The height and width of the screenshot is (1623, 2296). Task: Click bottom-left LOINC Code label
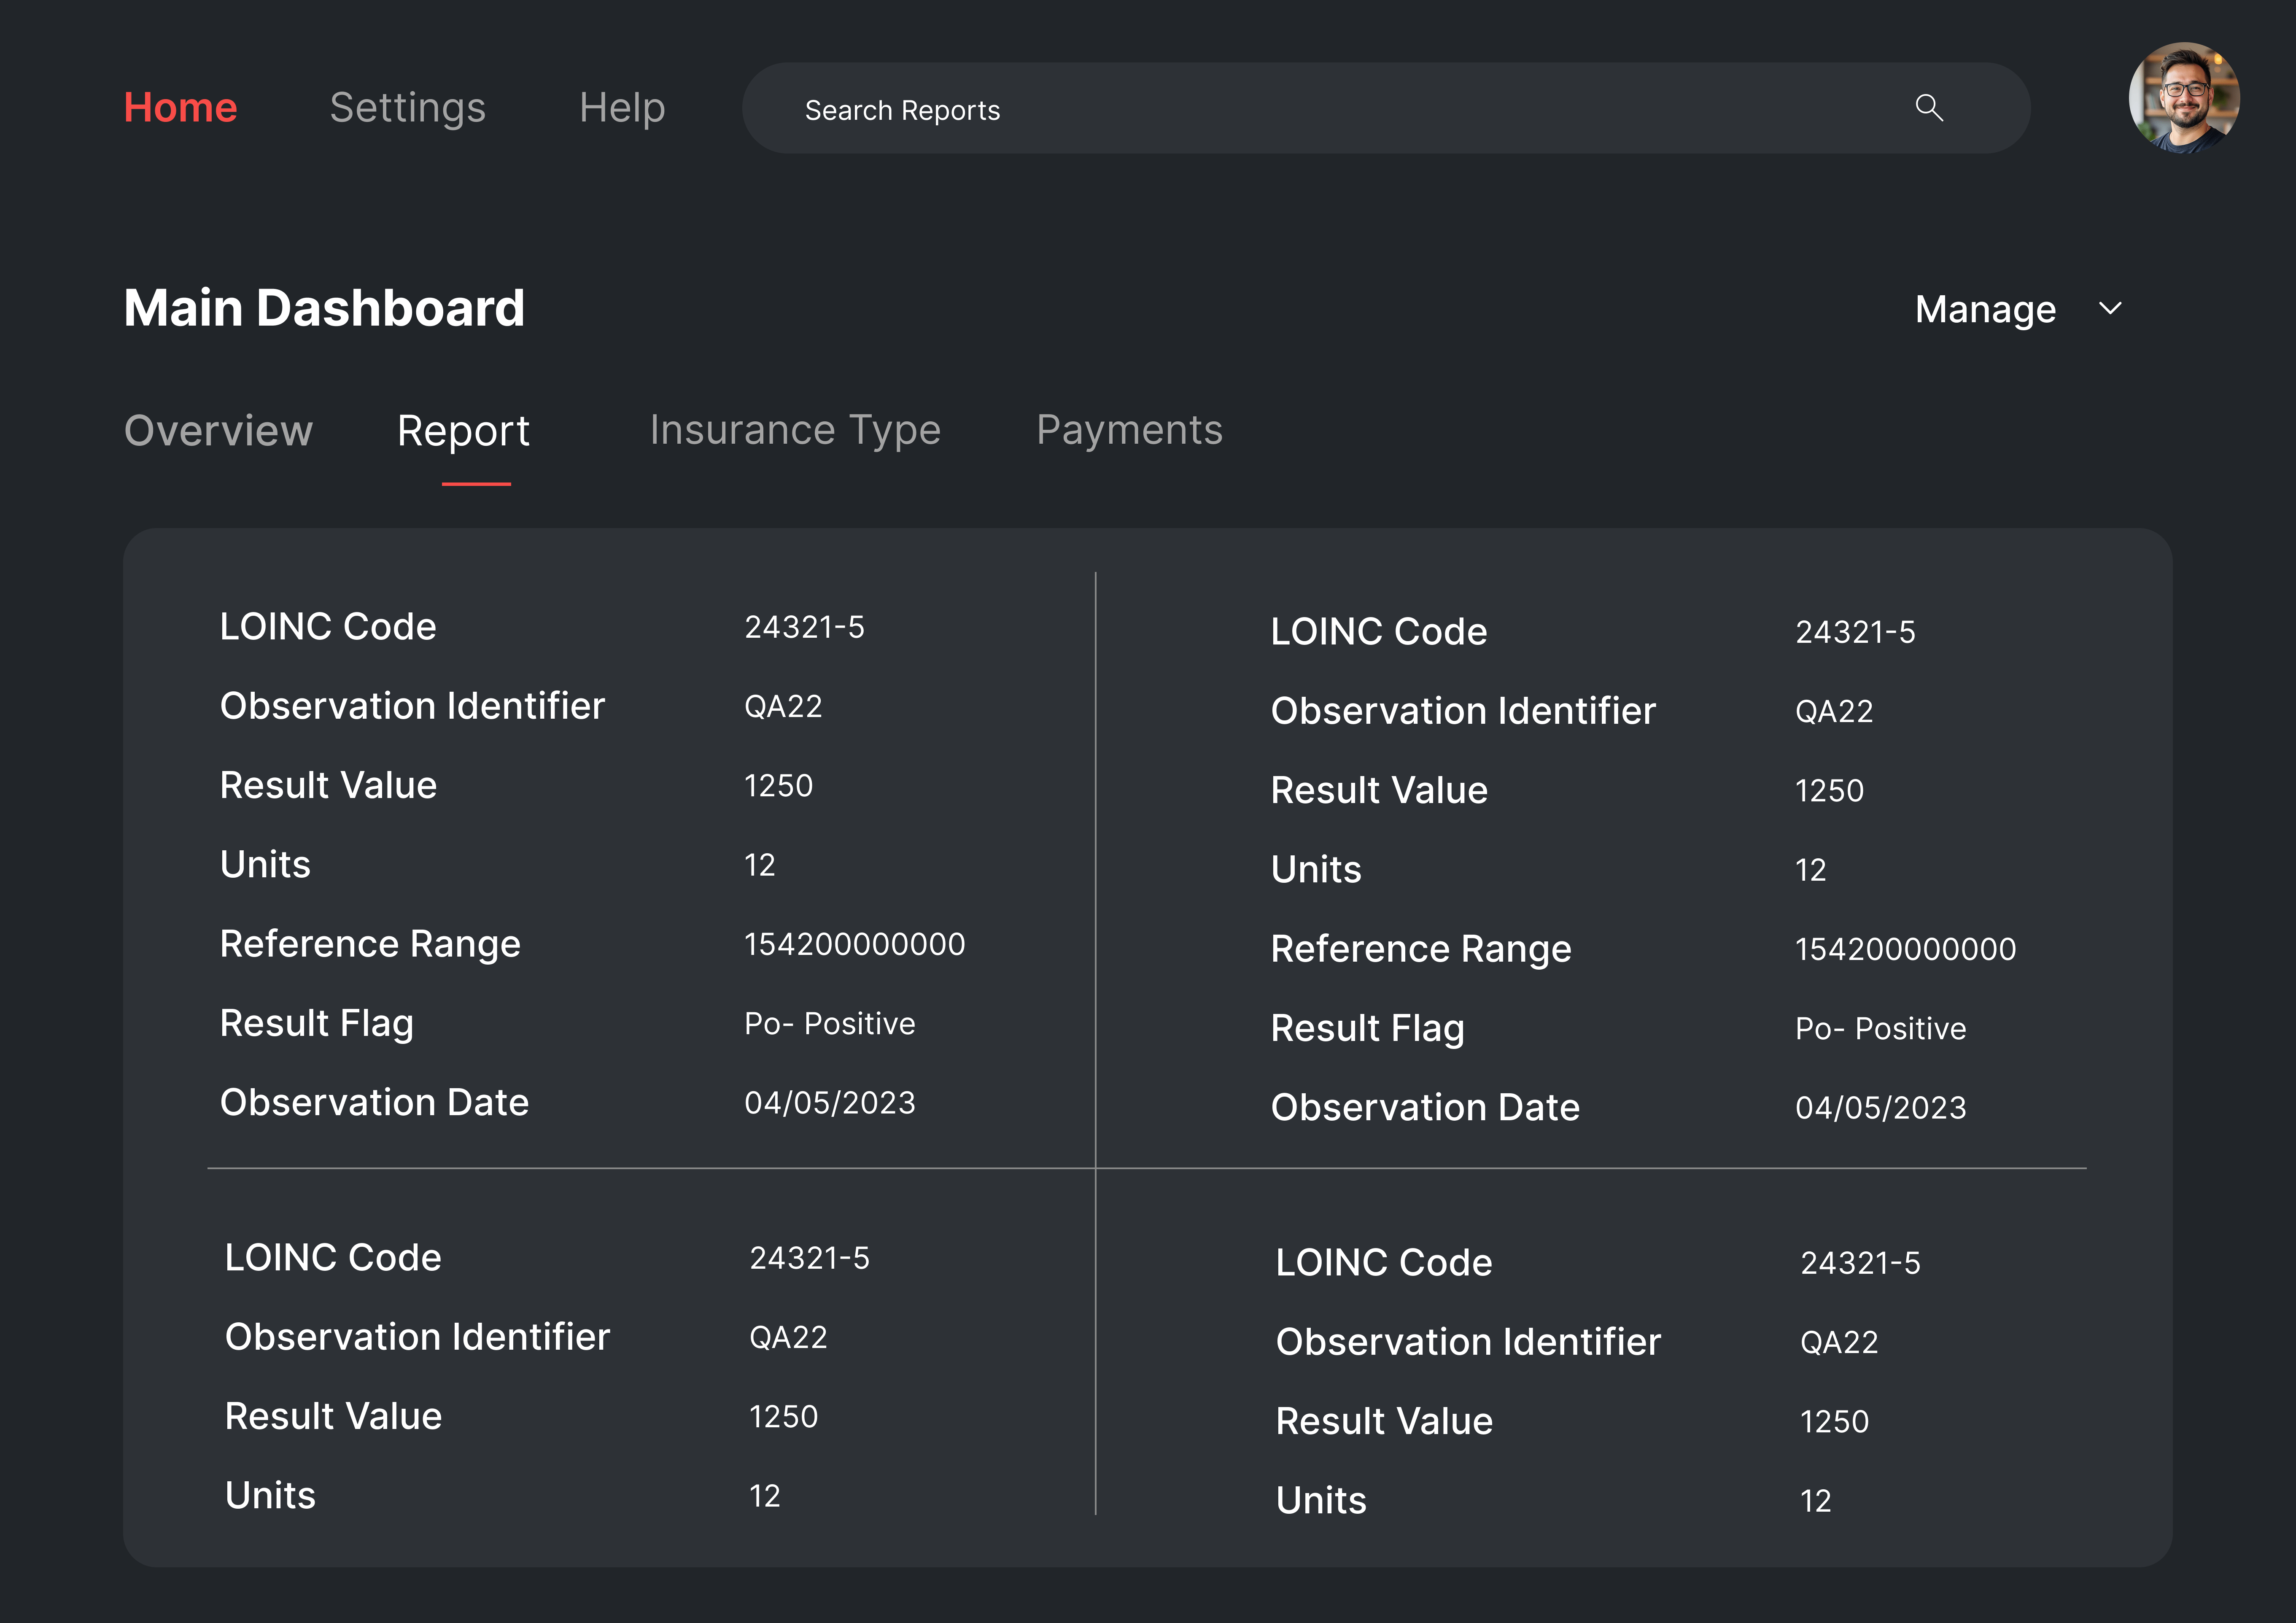click(333, 1258)
